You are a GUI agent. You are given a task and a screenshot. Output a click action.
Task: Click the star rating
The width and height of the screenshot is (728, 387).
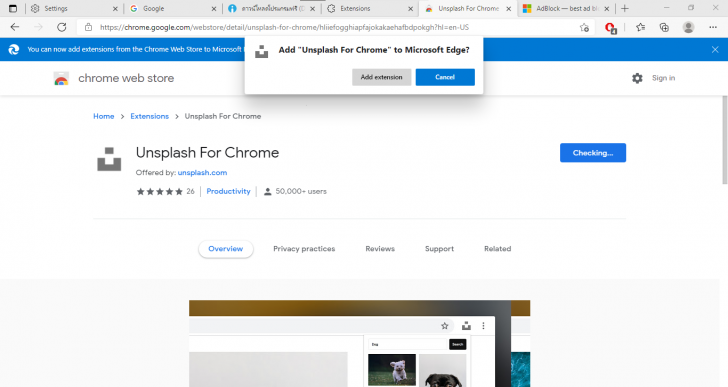[159, 191]
